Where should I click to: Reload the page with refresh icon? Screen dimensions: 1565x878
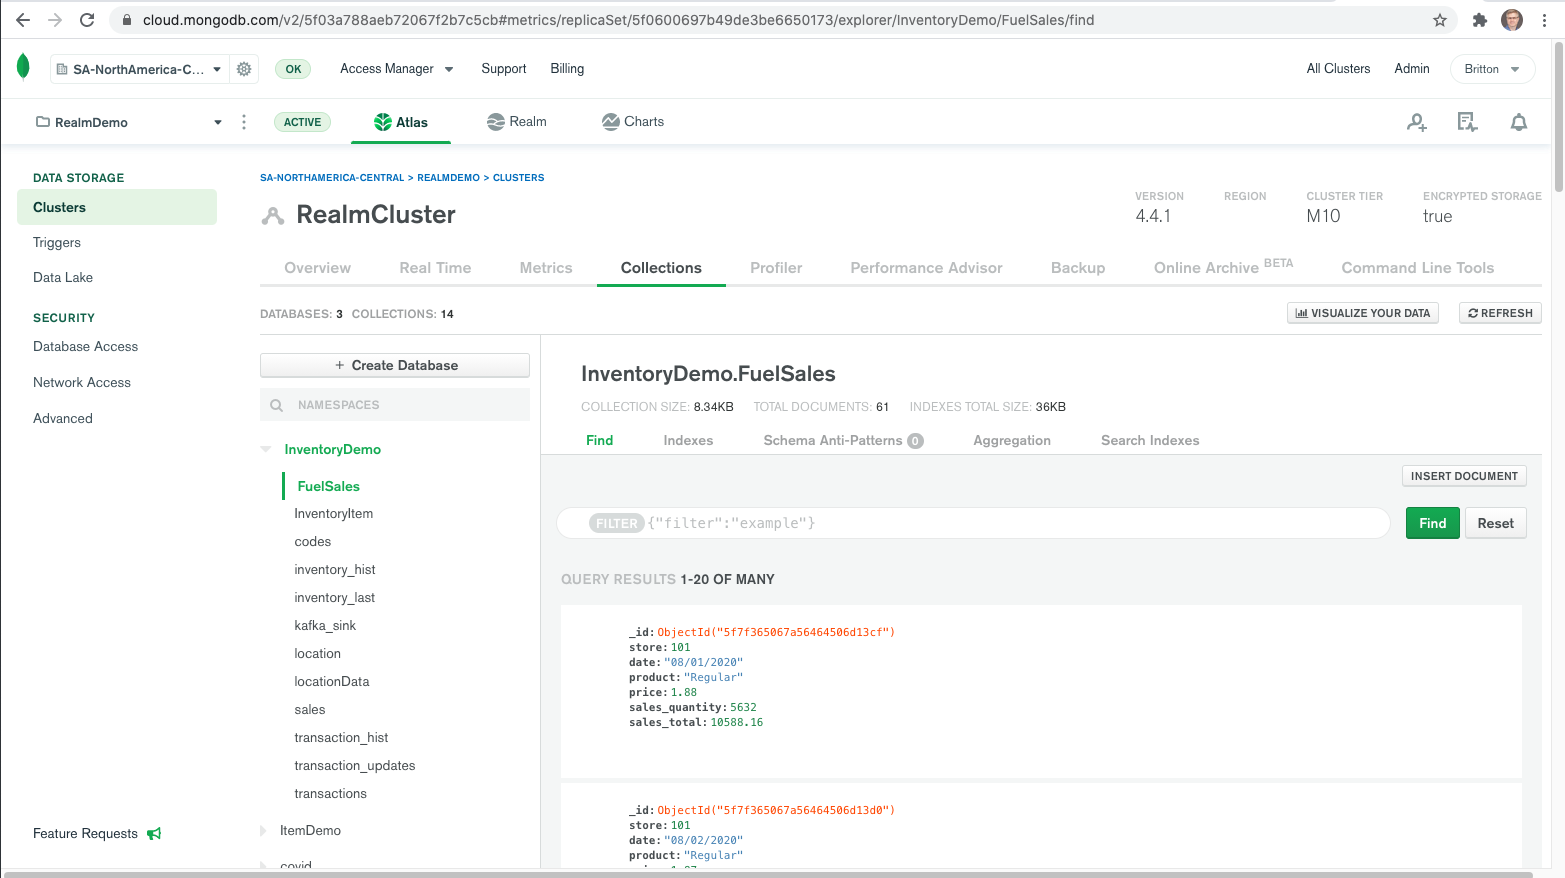[87, 20]
